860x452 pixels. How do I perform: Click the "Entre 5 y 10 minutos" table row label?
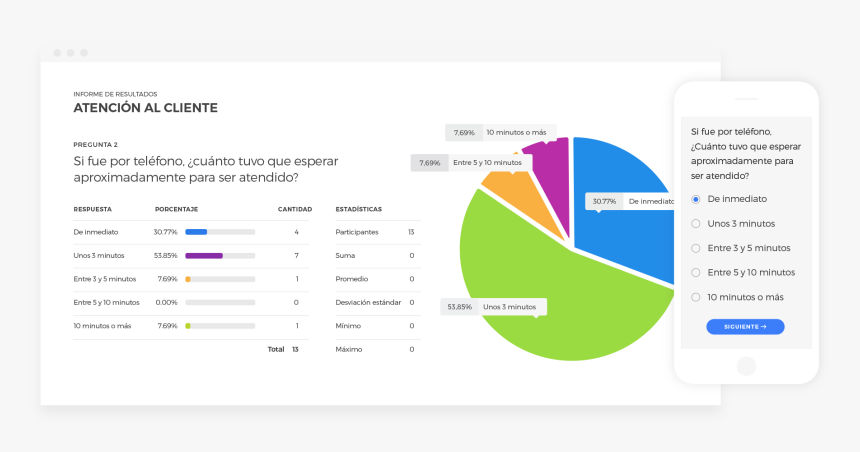pyautogui.click(x=106, y=302)
